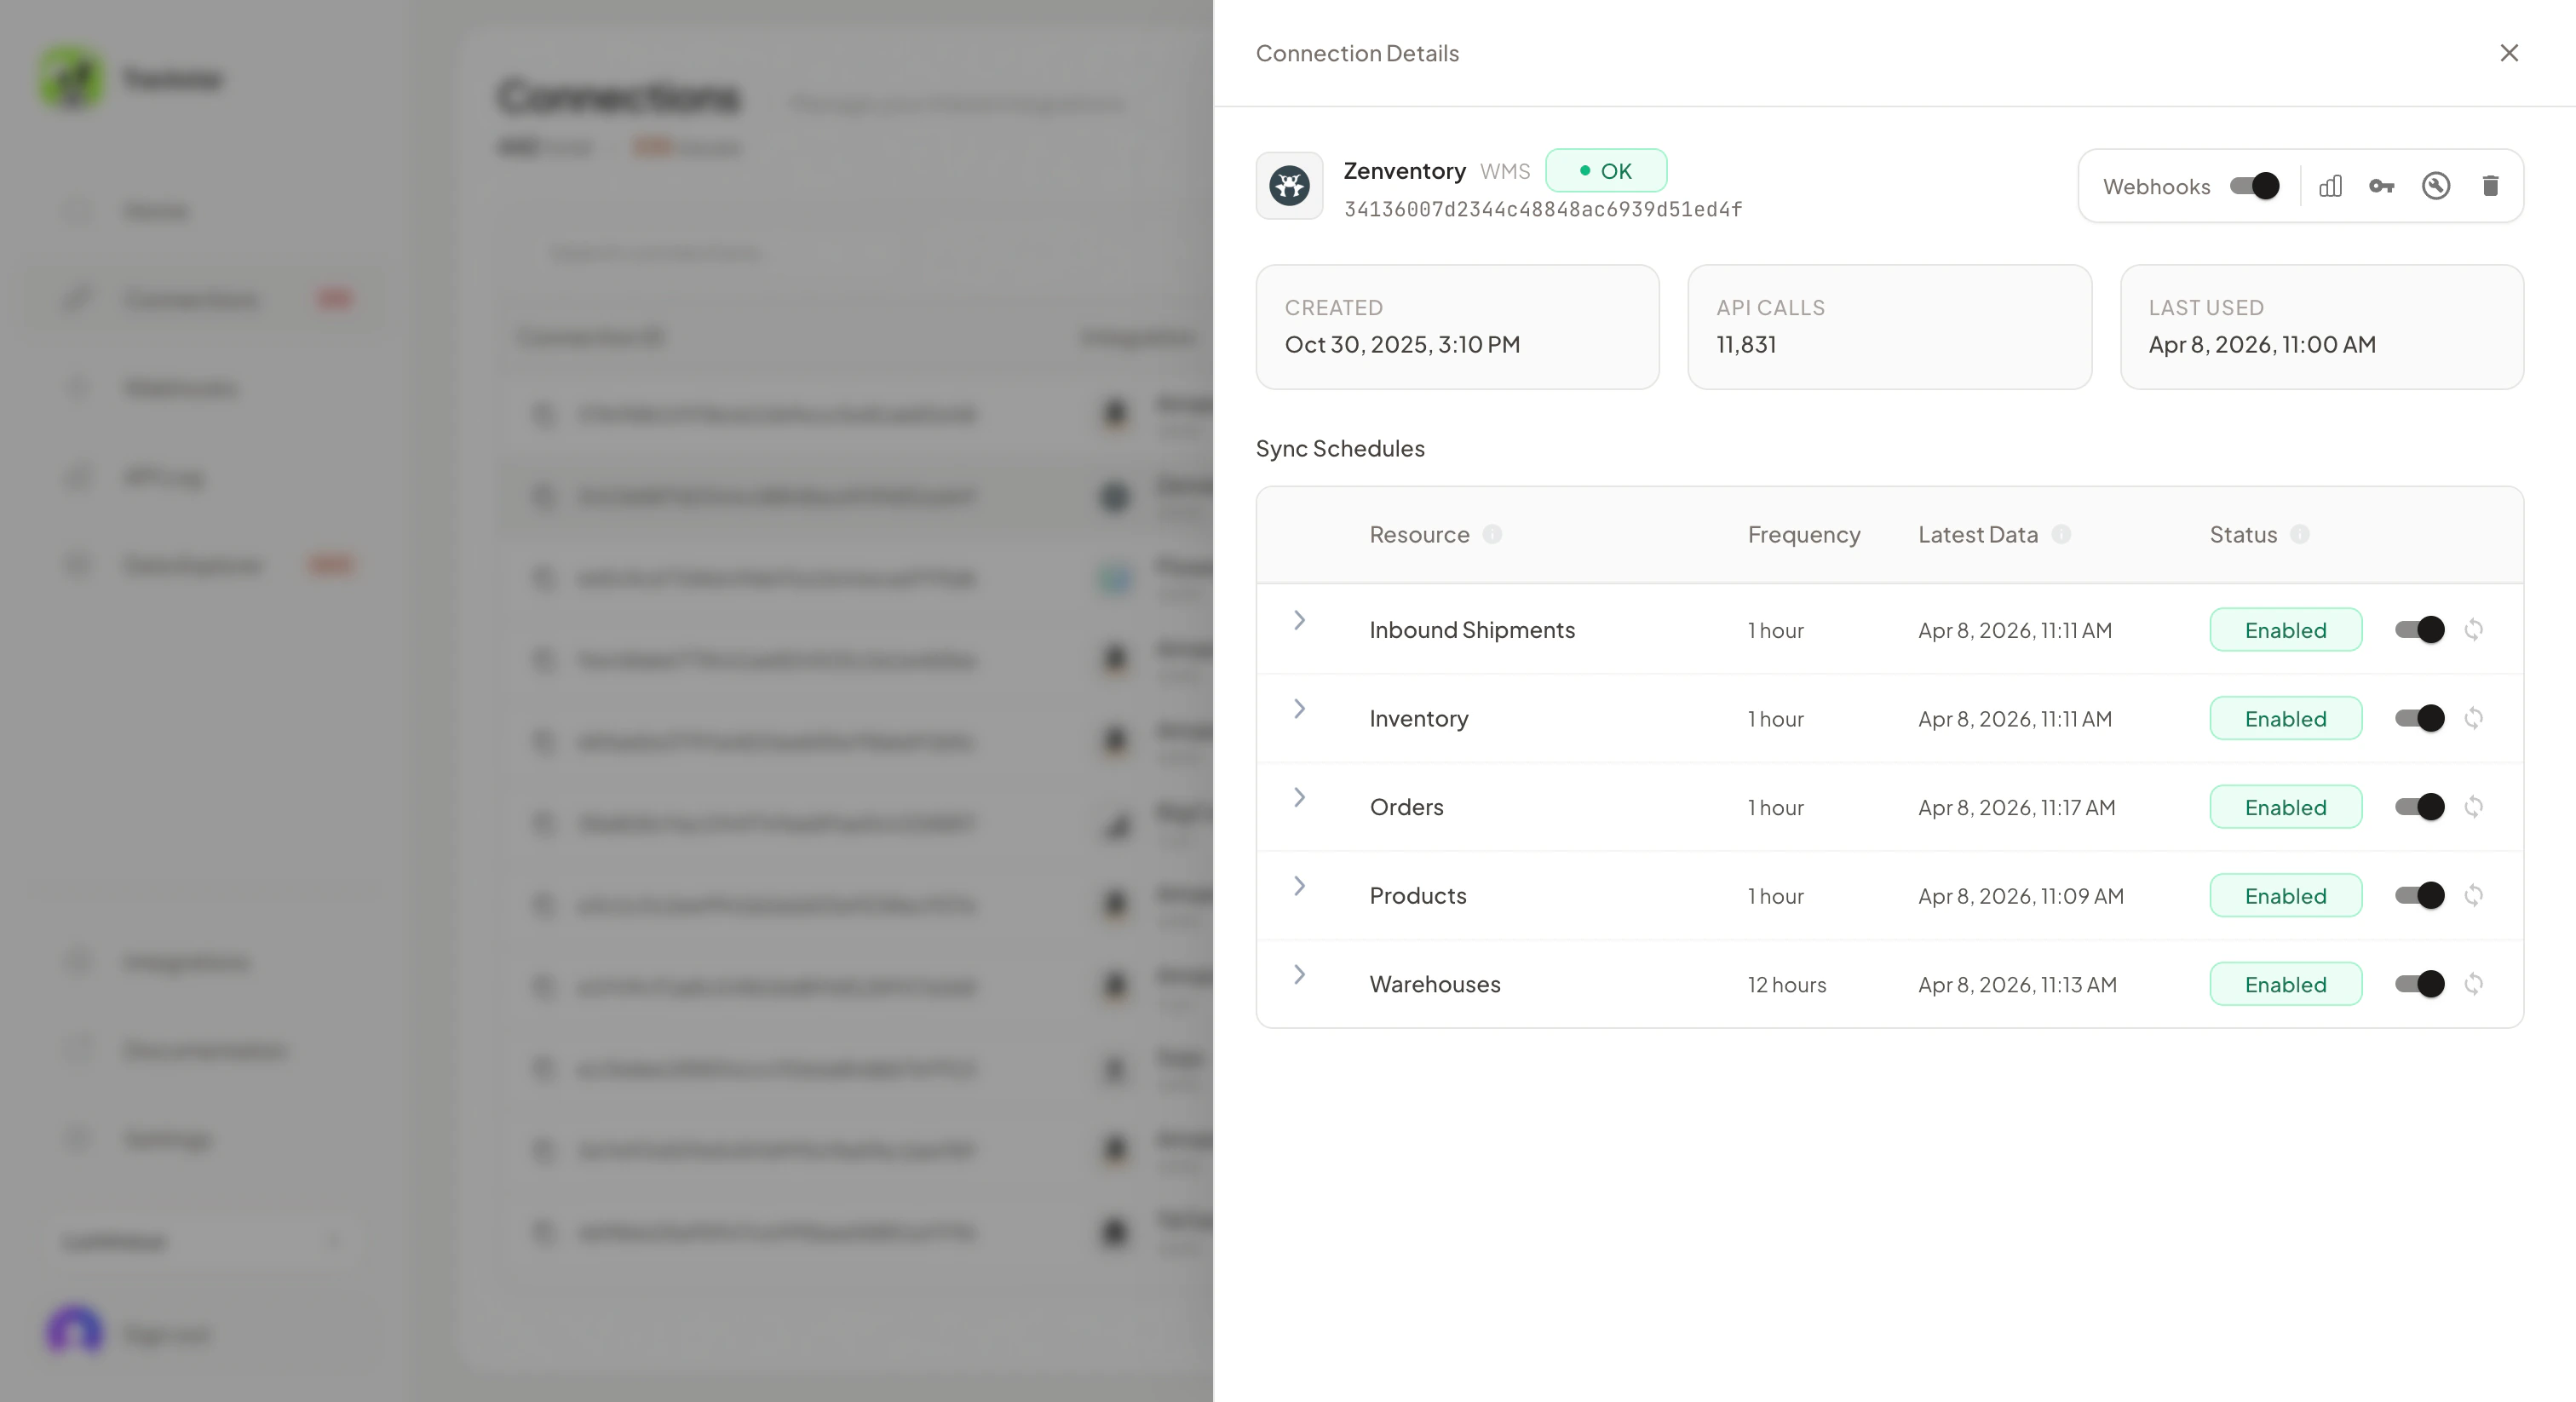The width and height of the screenshot is (2576, 1402).
Task: Click the Enabled badge for Orders
Action: click(x=2286, y=807)
